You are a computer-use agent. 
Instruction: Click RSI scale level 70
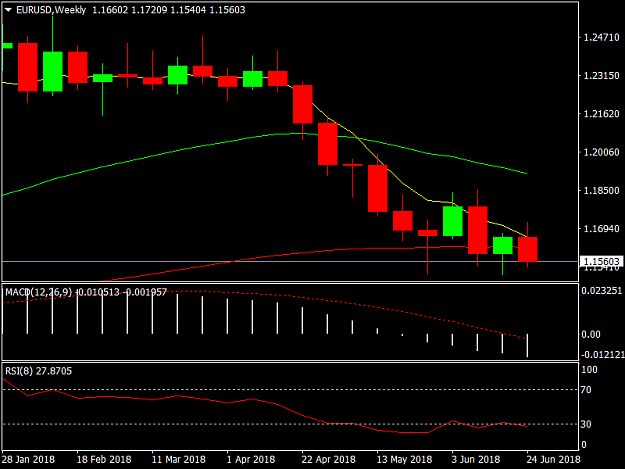(x=586, y=389)
